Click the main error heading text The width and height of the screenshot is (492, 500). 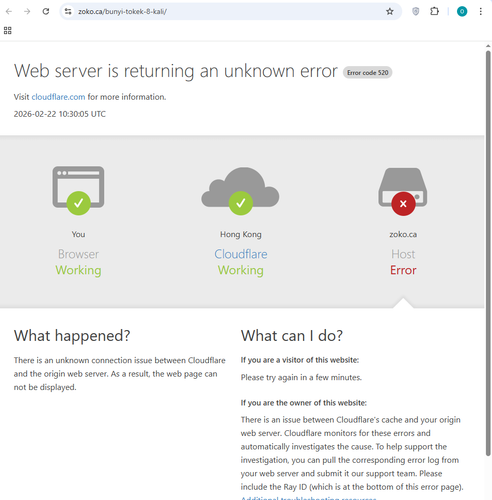[x=176, y=71]
